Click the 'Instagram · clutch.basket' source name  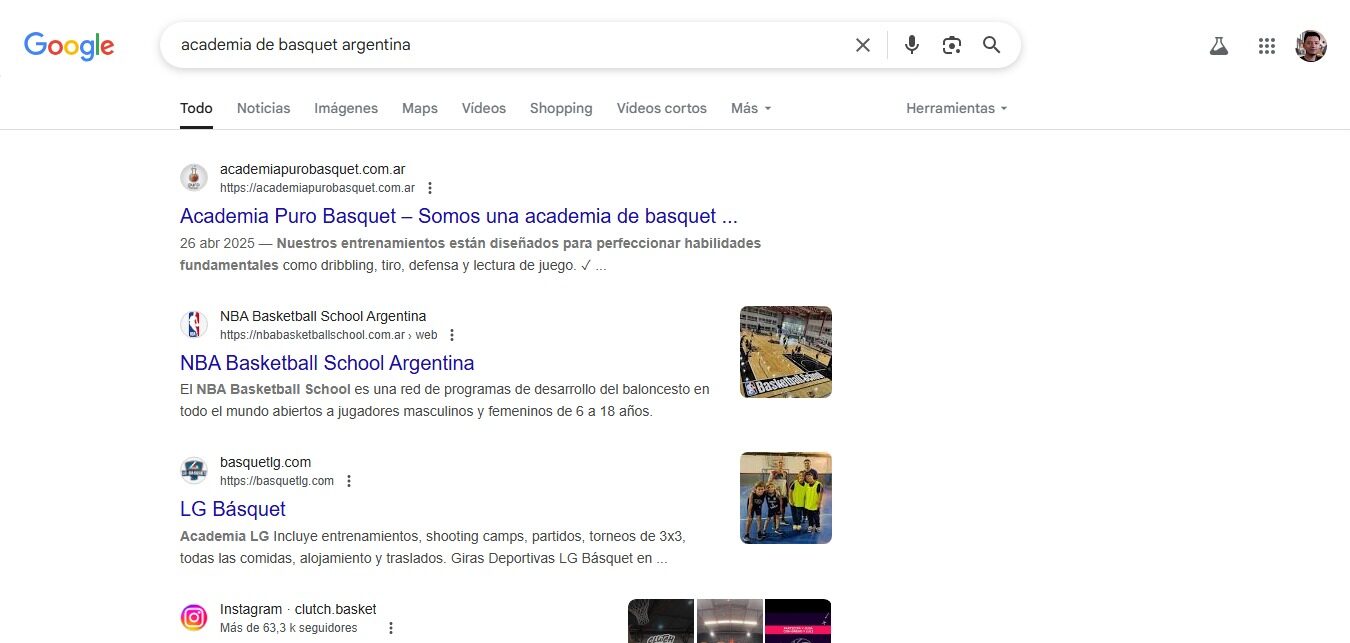tap(298, 609)
